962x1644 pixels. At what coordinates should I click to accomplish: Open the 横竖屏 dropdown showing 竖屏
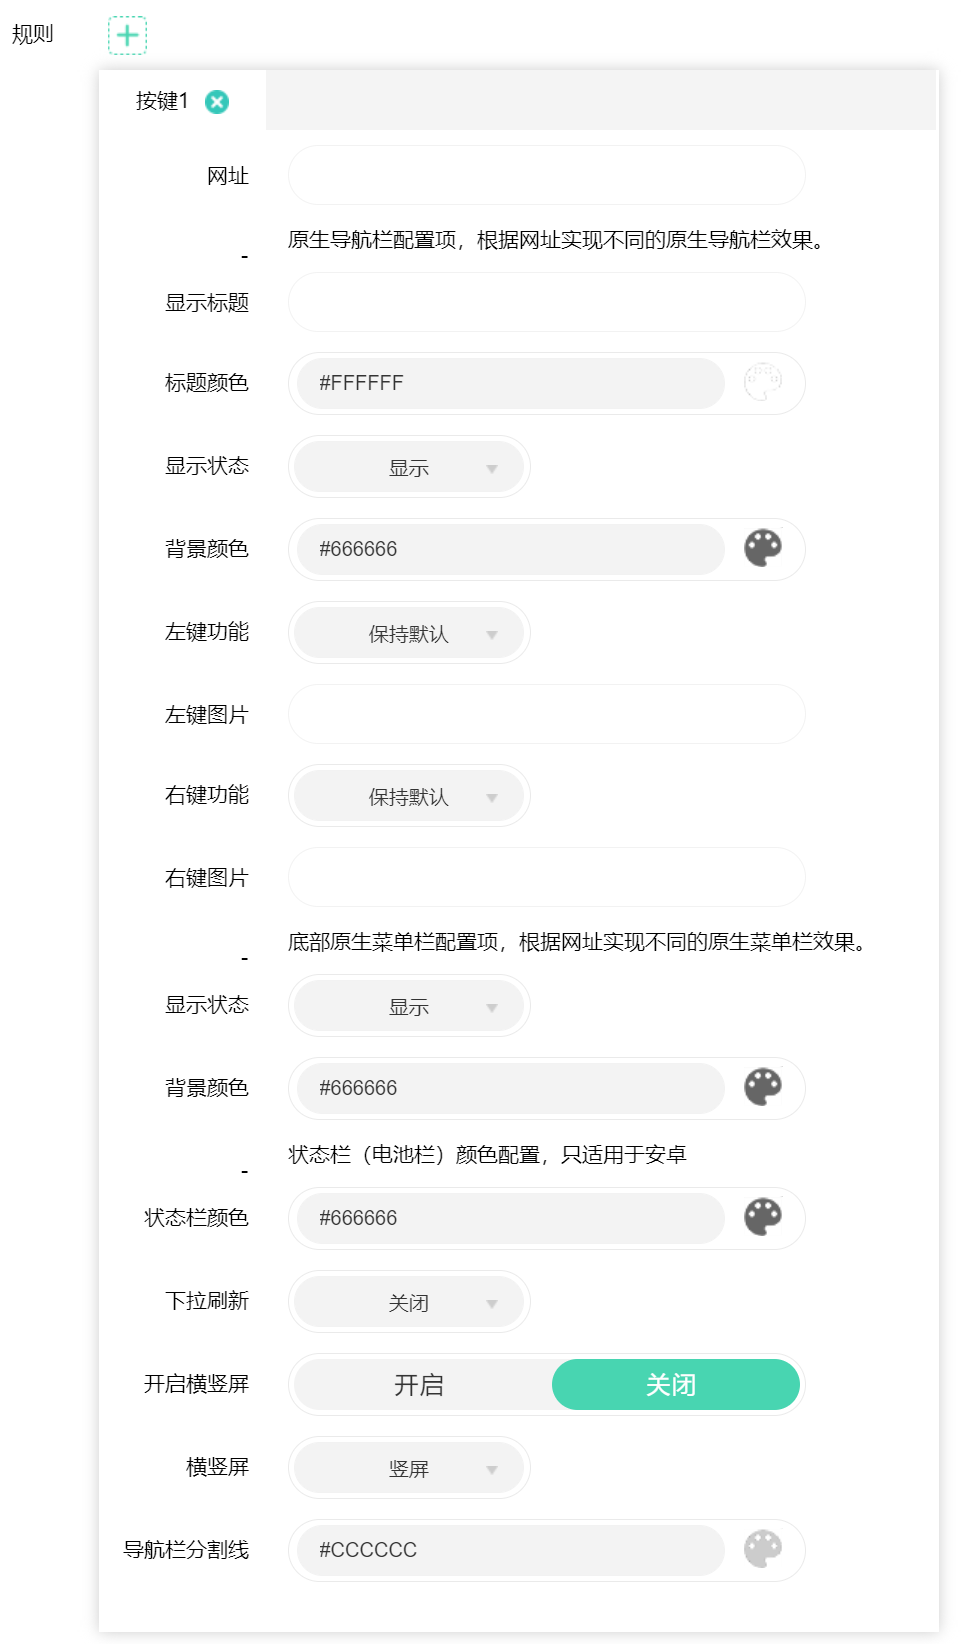coord(409,1468)
